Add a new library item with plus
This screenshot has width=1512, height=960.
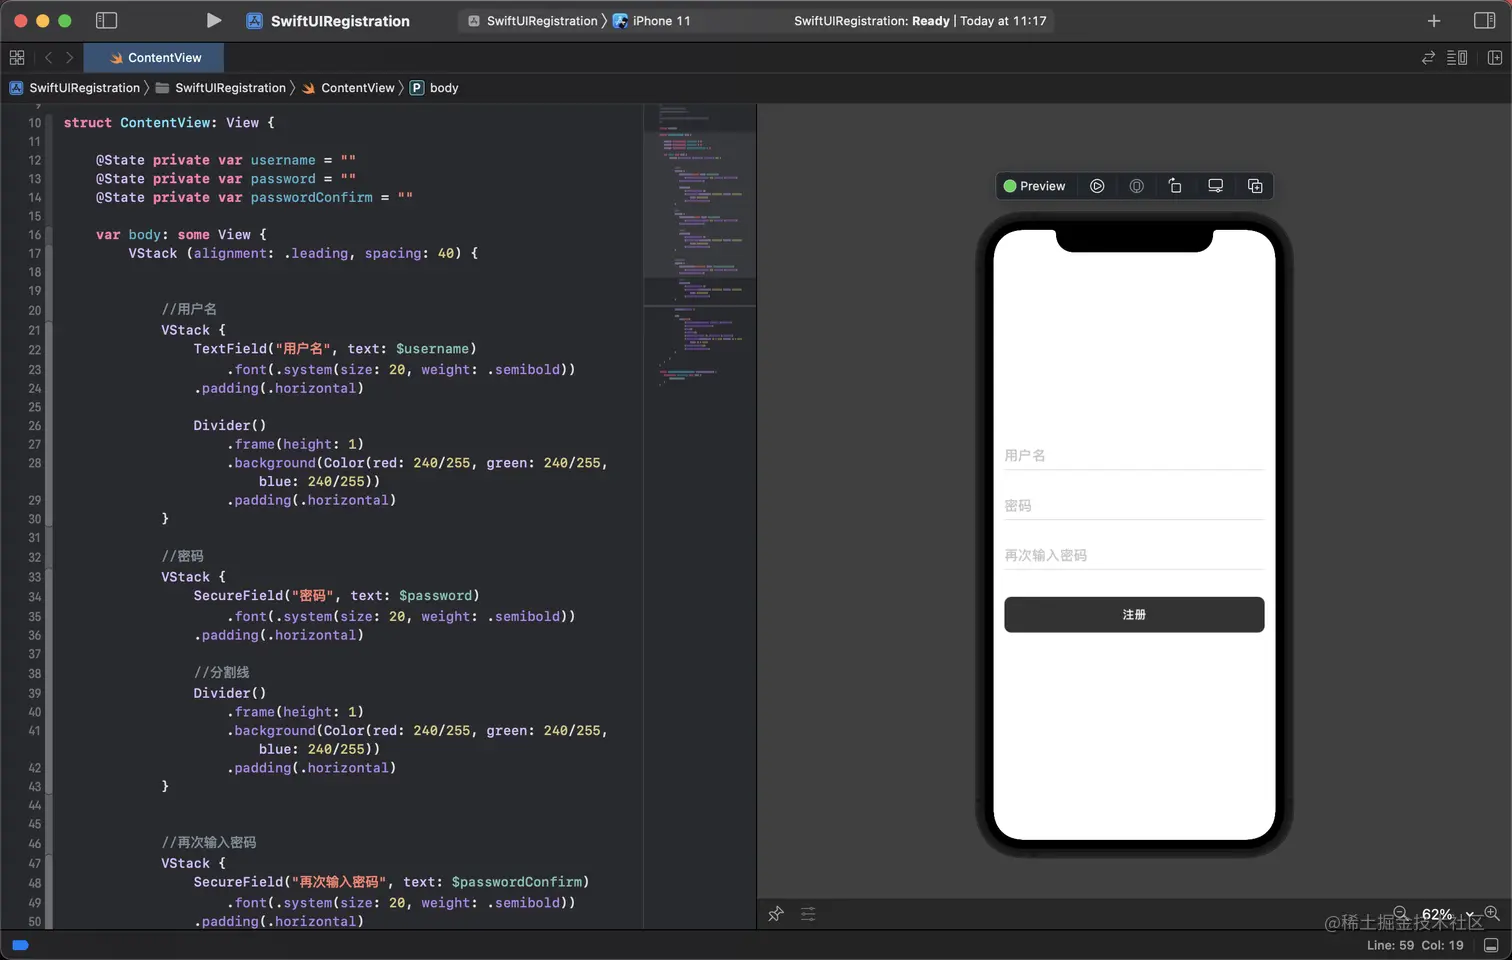coord(1434,20)
